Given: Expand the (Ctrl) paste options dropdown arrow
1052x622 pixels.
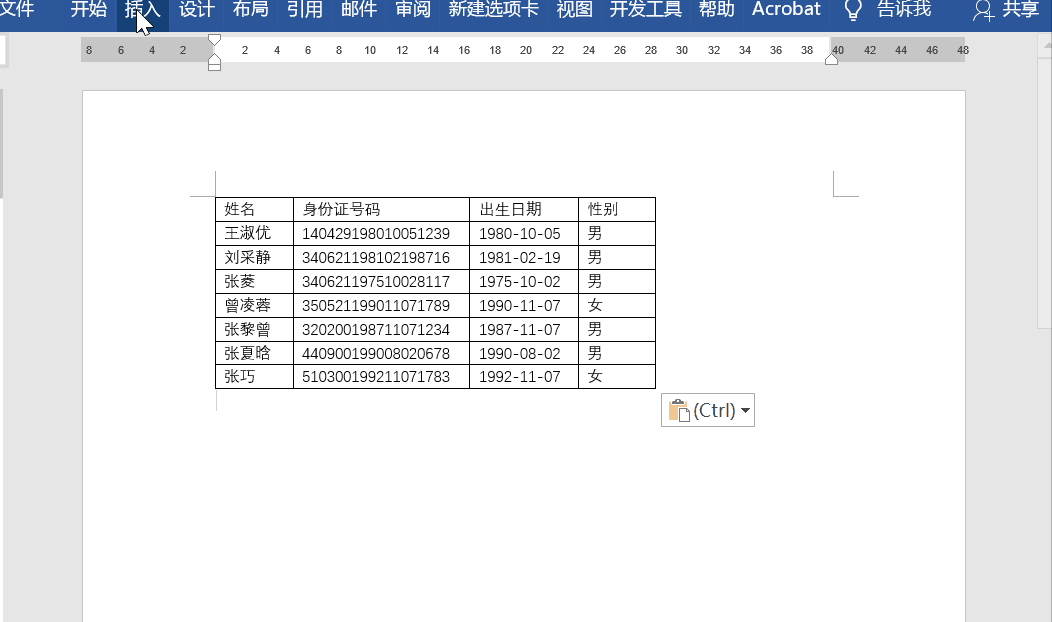Looking at the screenshot, I should pos(745,411).
